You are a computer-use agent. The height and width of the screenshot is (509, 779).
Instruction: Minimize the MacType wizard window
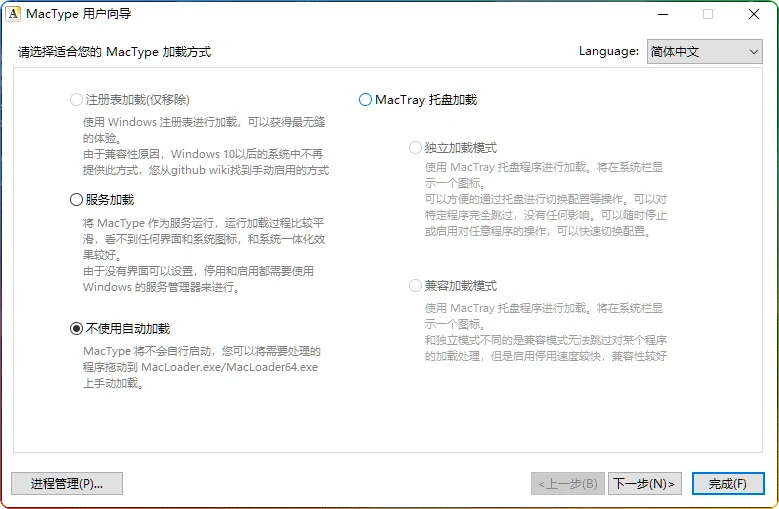click(x=663, y=14)
